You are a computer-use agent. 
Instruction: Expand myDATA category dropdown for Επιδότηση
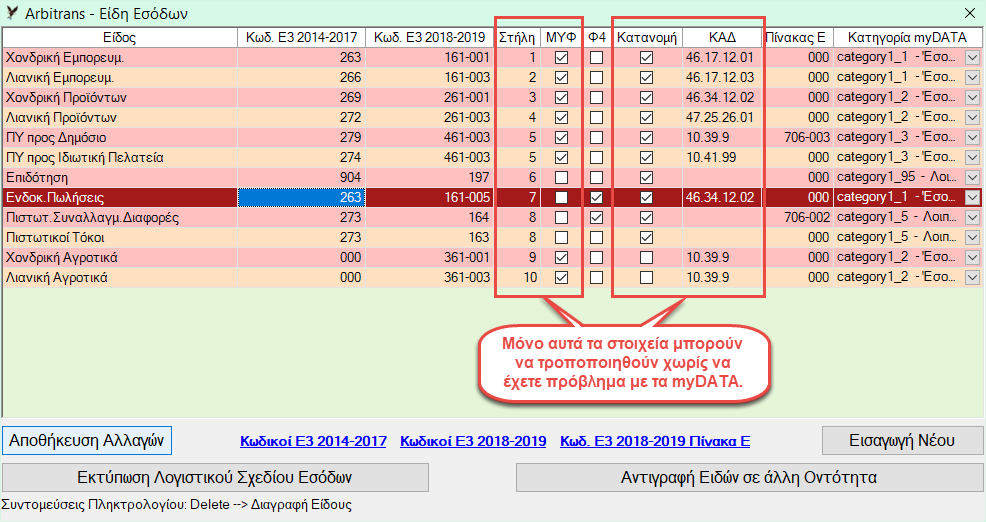(x=973, y=178)
